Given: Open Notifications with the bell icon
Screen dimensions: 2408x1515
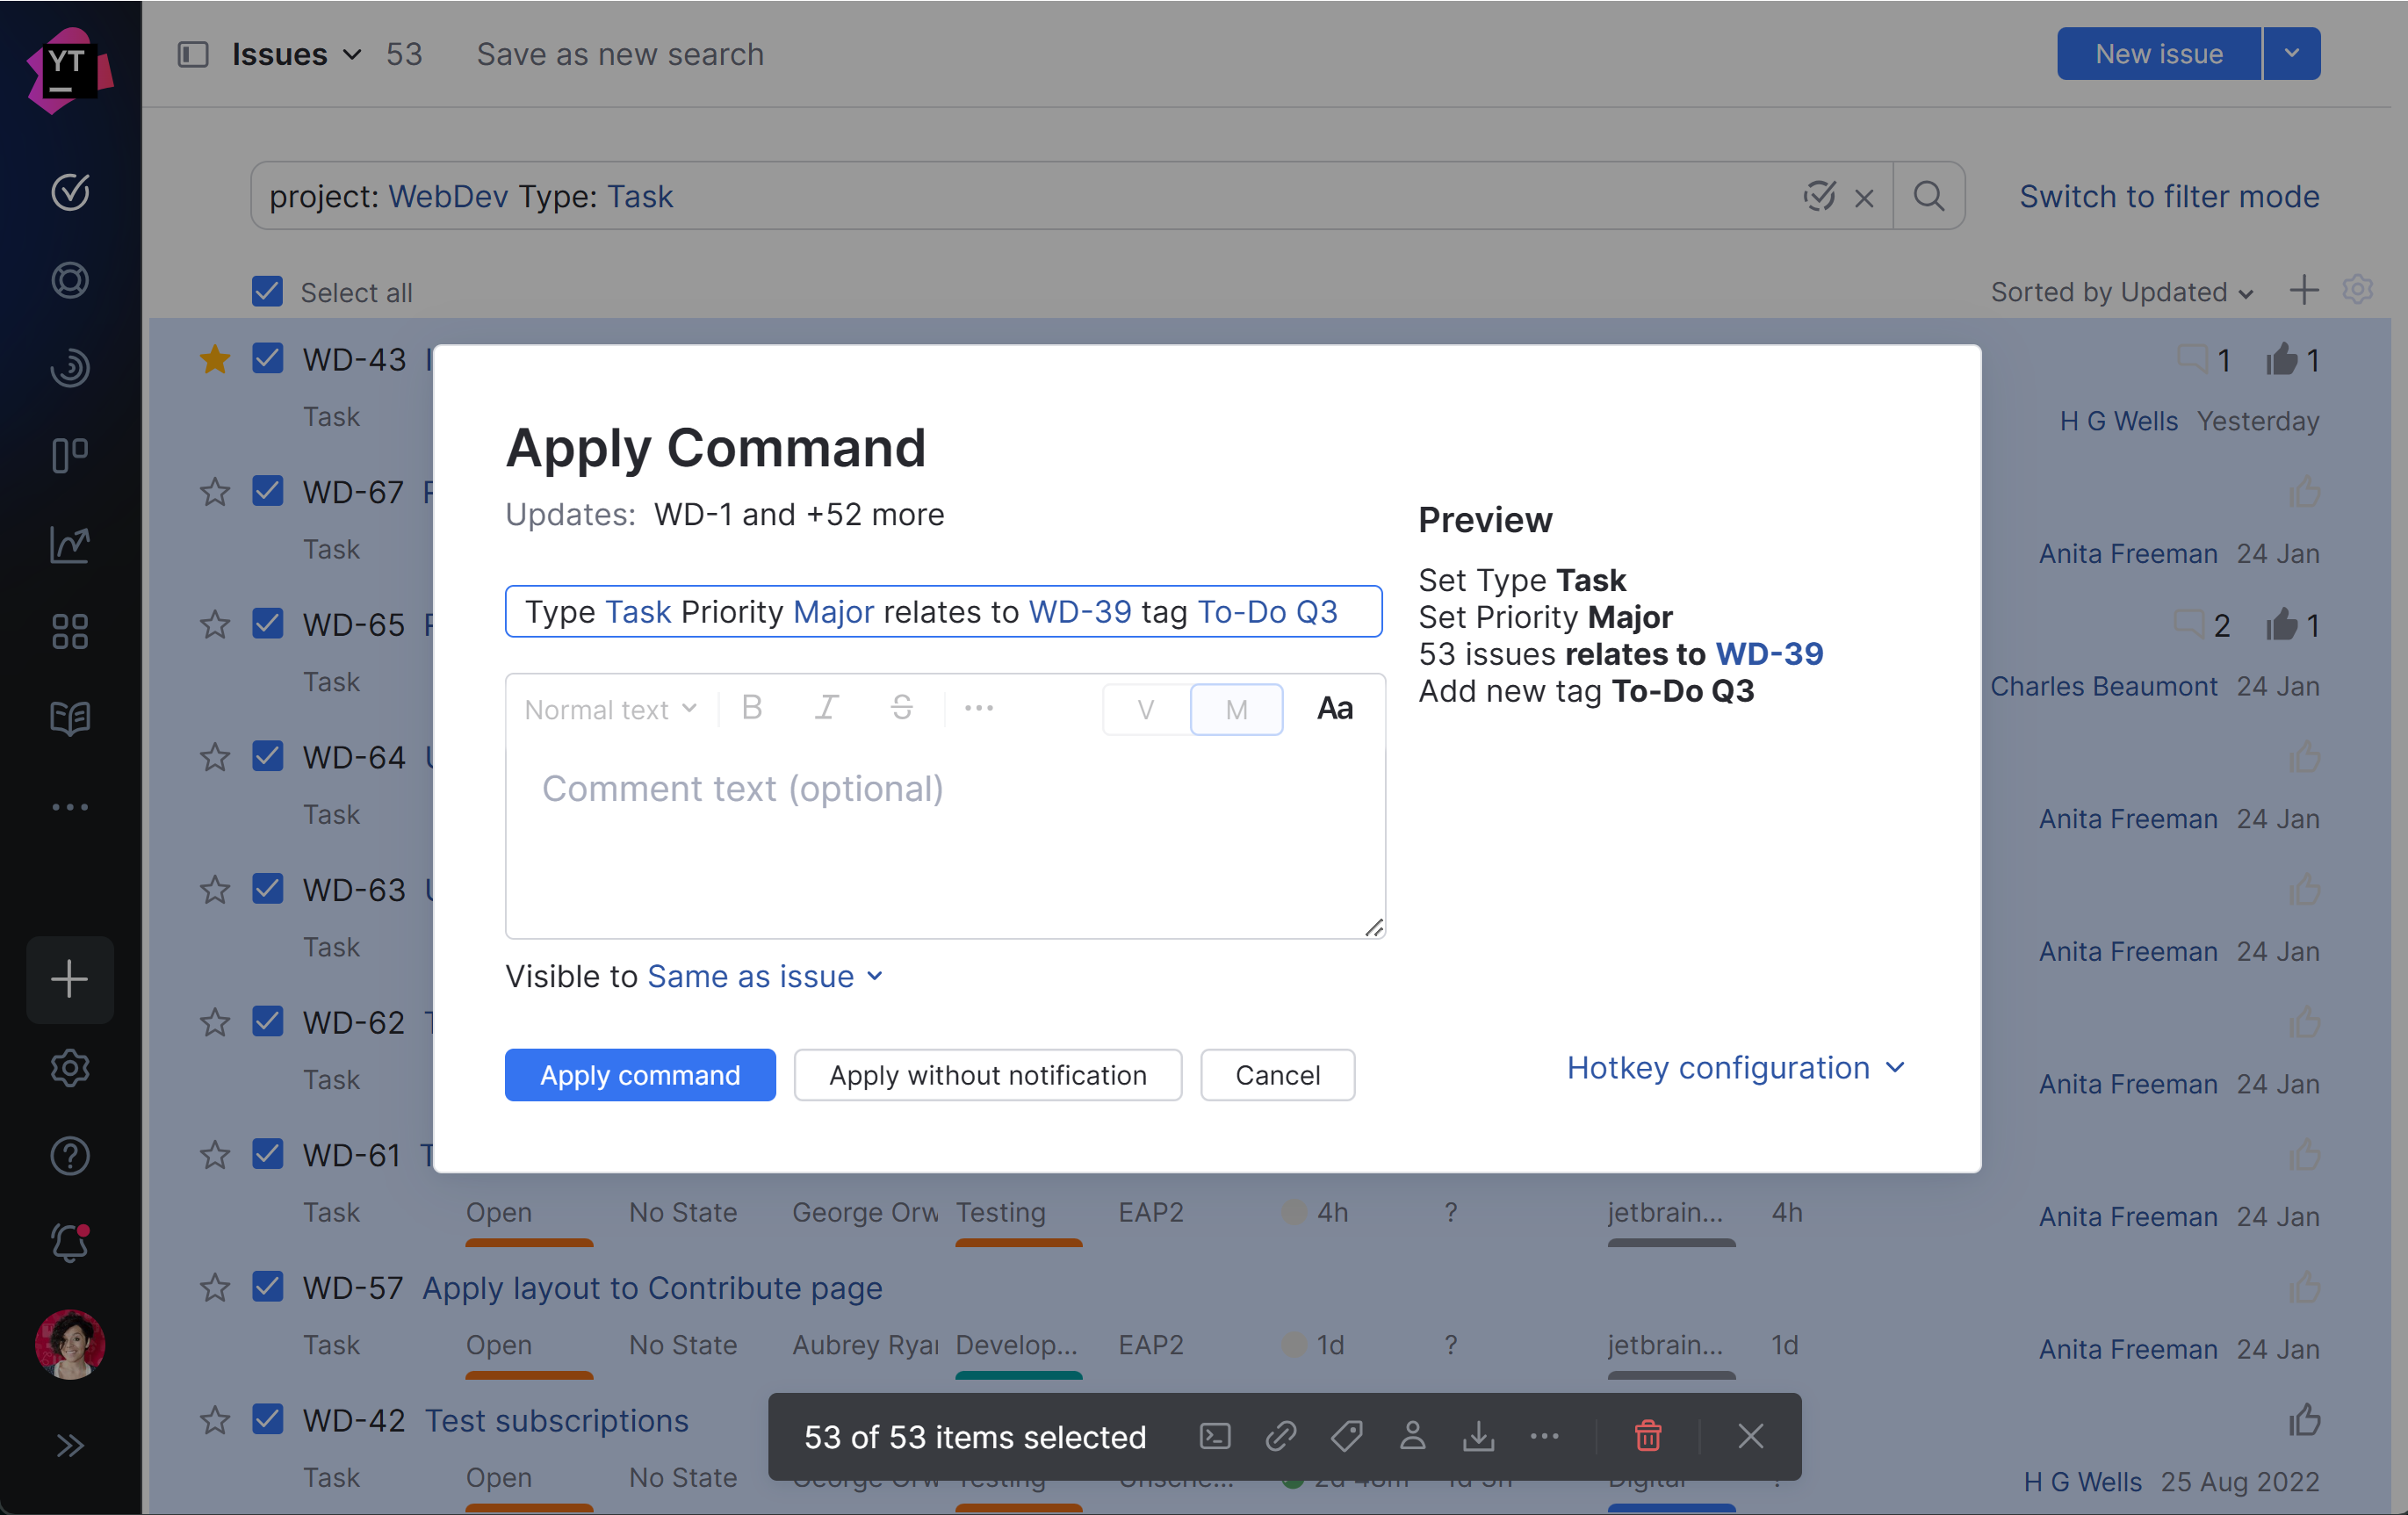Looking at the screenshot, I should 69,1243.
